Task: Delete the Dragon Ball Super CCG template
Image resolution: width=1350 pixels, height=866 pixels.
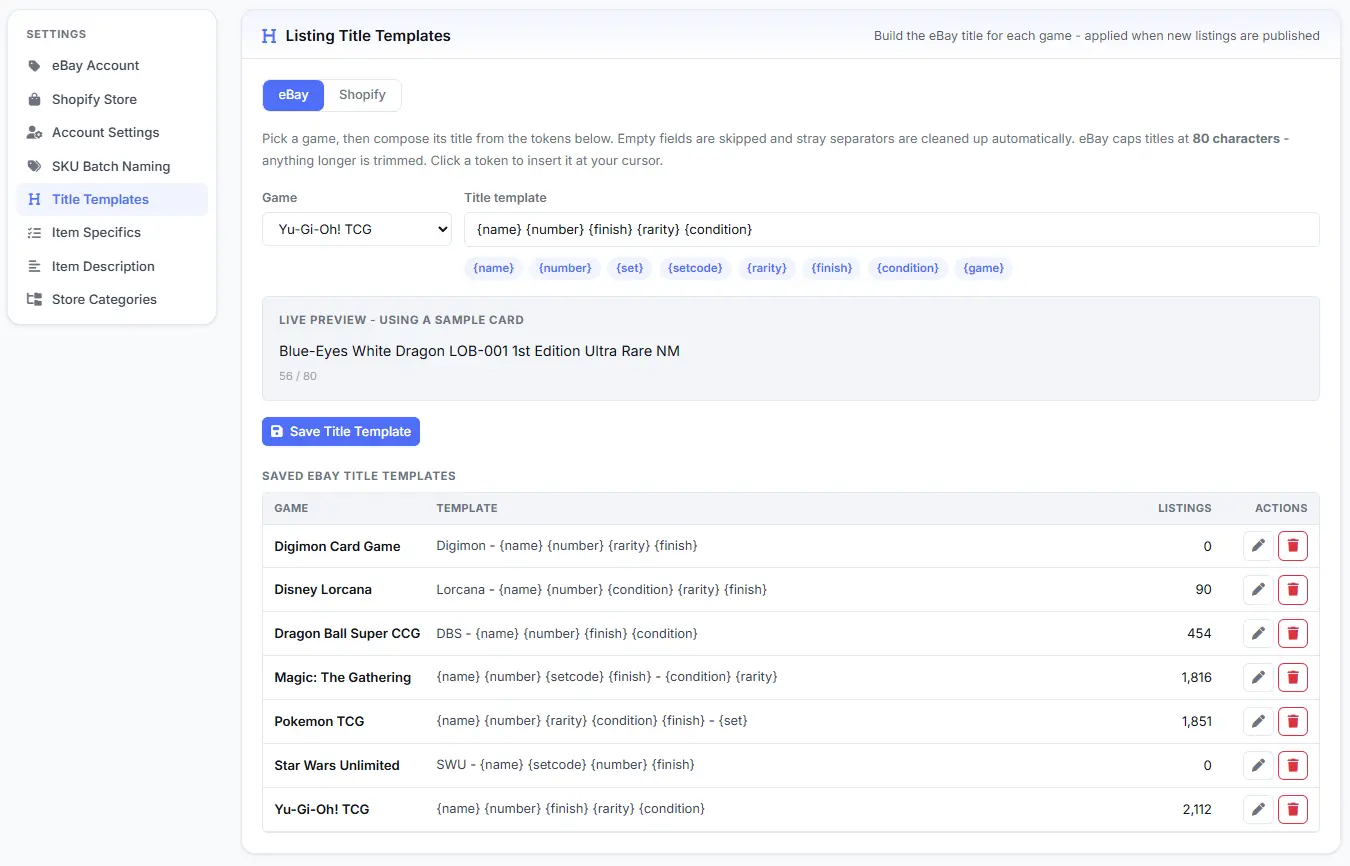Action: (x=1293, y=633)
